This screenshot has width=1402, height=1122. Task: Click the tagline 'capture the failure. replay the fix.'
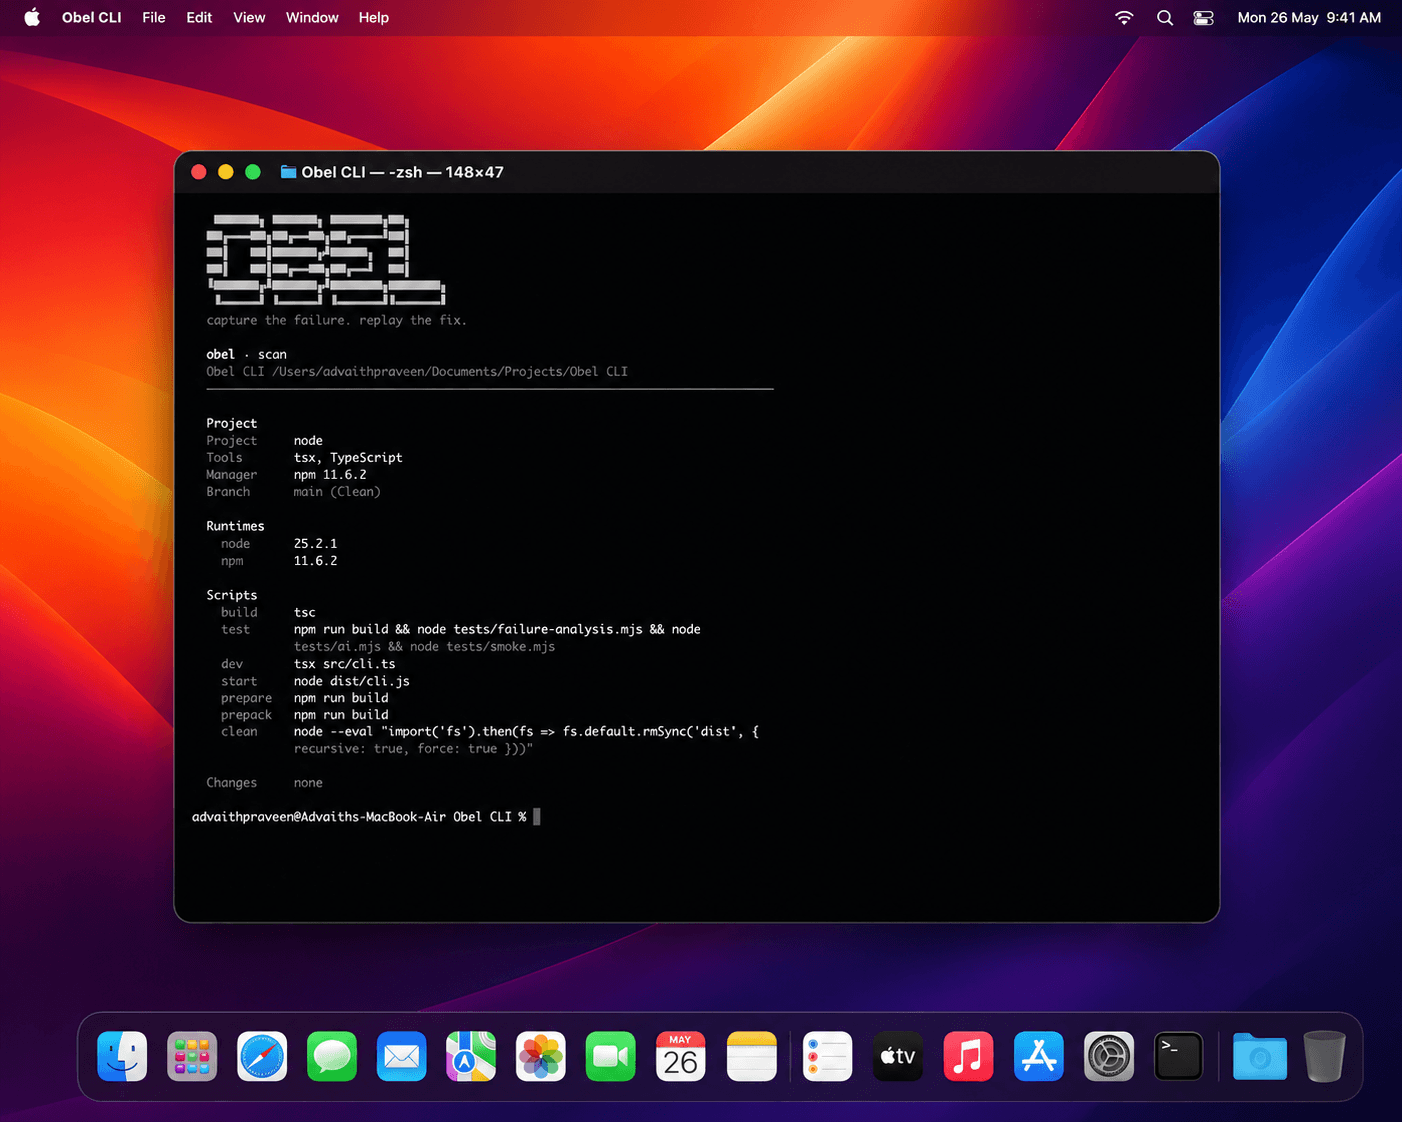click(x=336, y=320)
